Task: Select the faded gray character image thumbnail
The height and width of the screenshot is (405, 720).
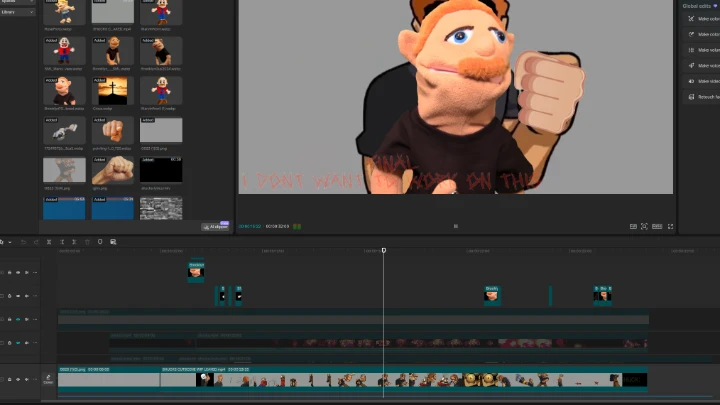Action: [x=64, y=170]
